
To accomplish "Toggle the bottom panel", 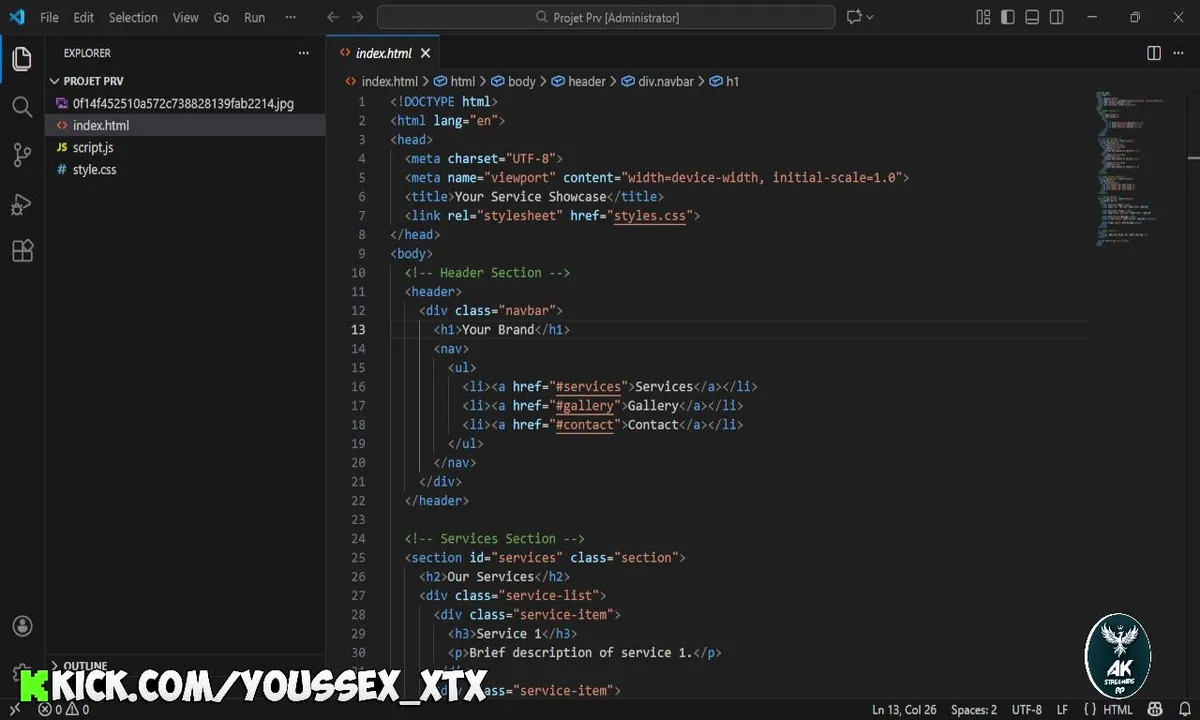I will tap(1032, 17).
